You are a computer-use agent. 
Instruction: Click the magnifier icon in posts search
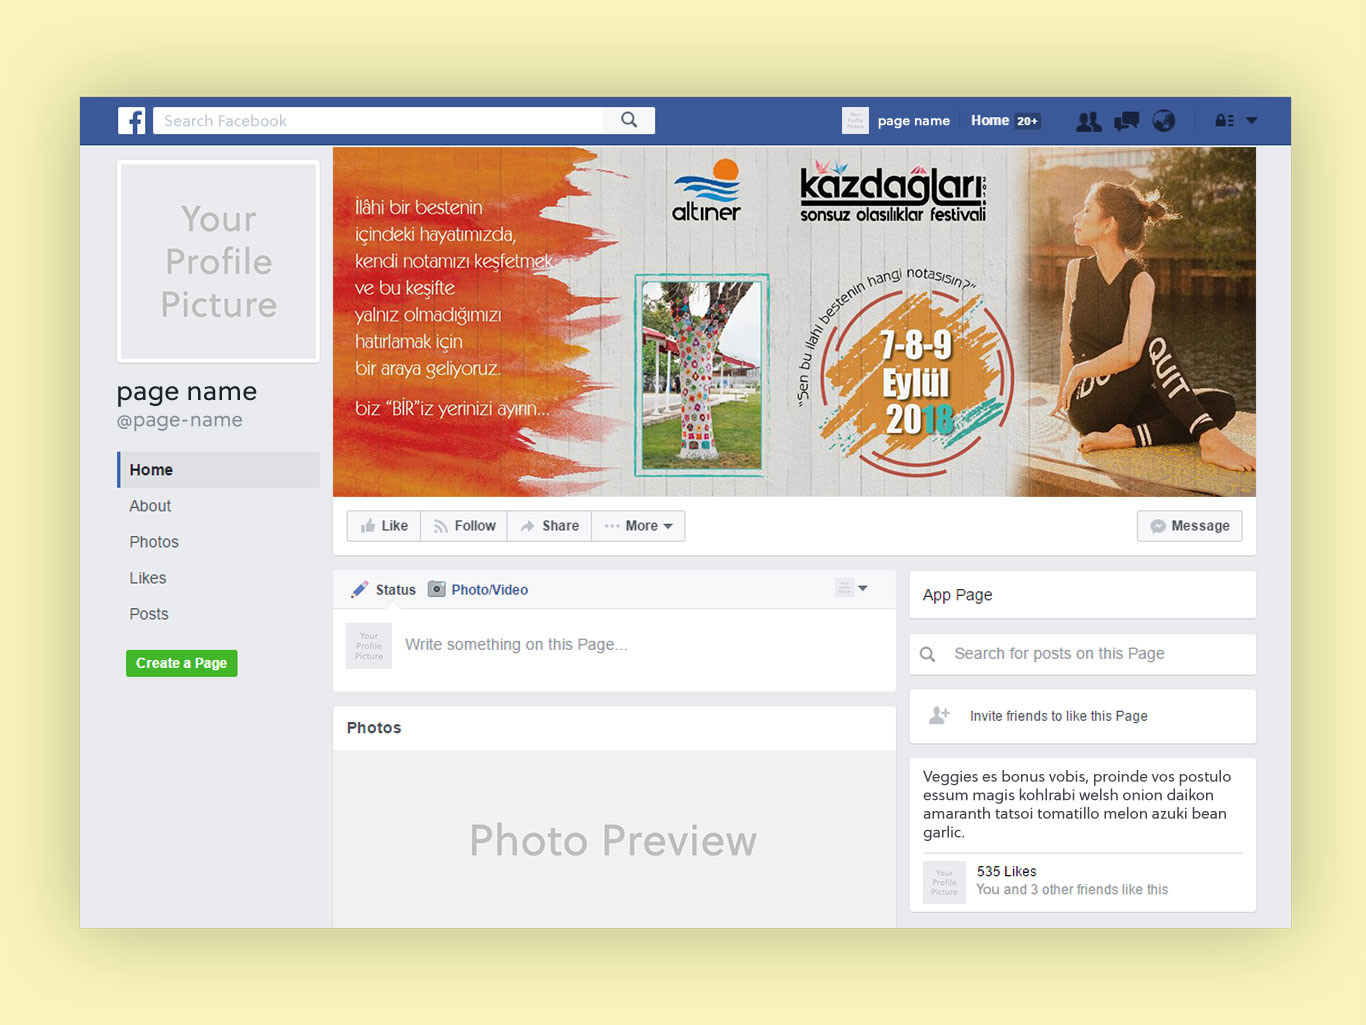click(x=928, y=654)
